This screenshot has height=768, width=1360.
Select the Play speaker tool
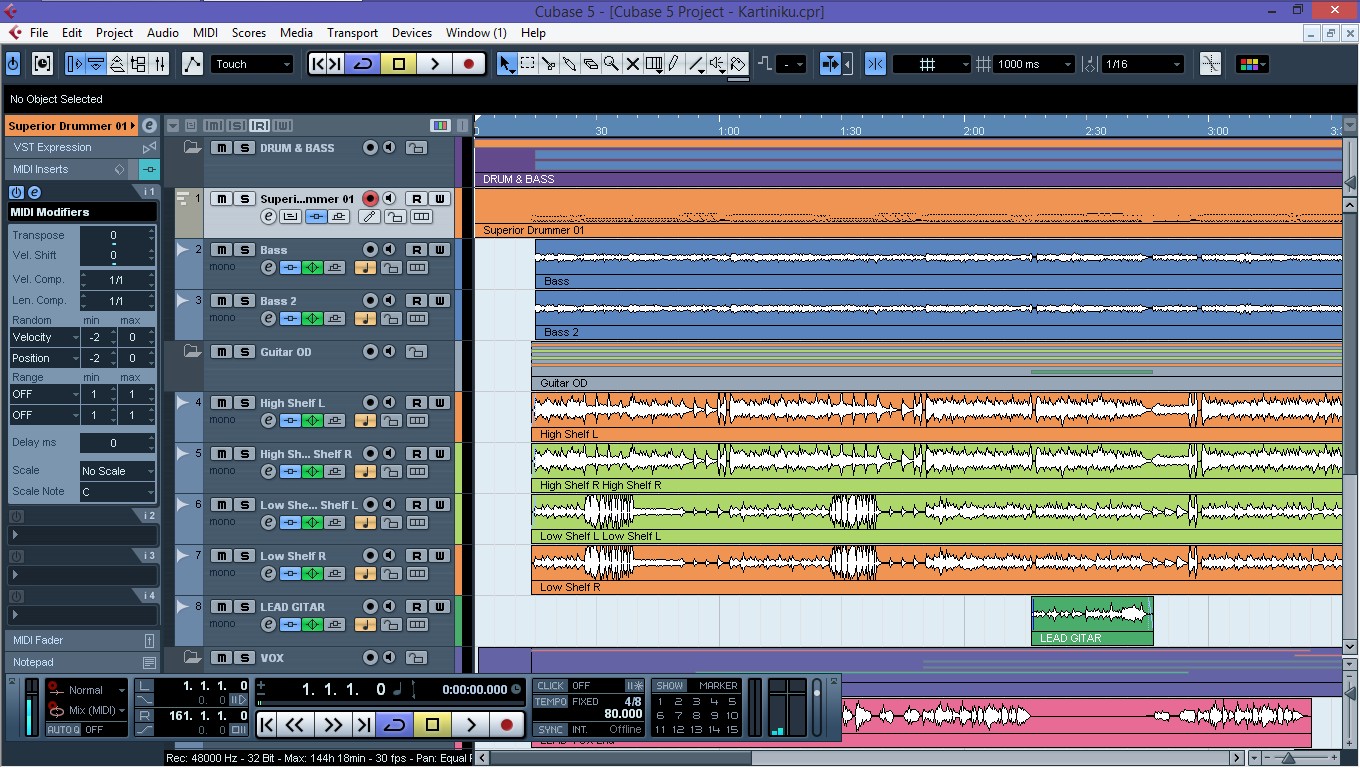point(717,64)
